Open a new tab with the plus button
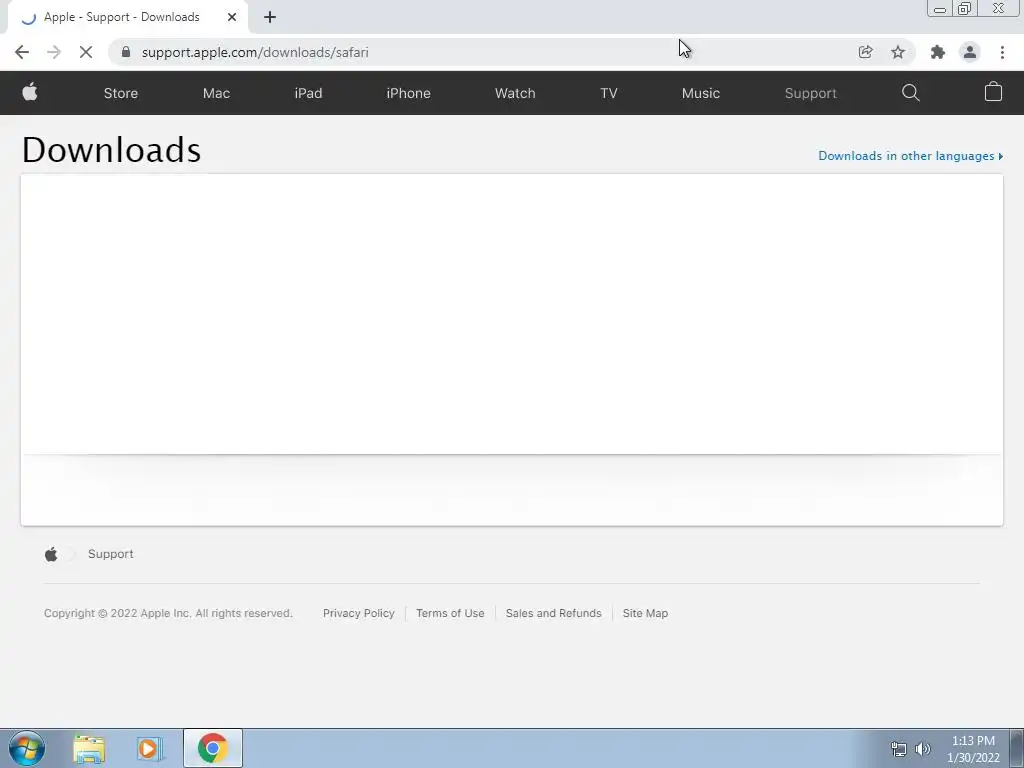This screenshot has height=768, width=1024. [270, 17]
